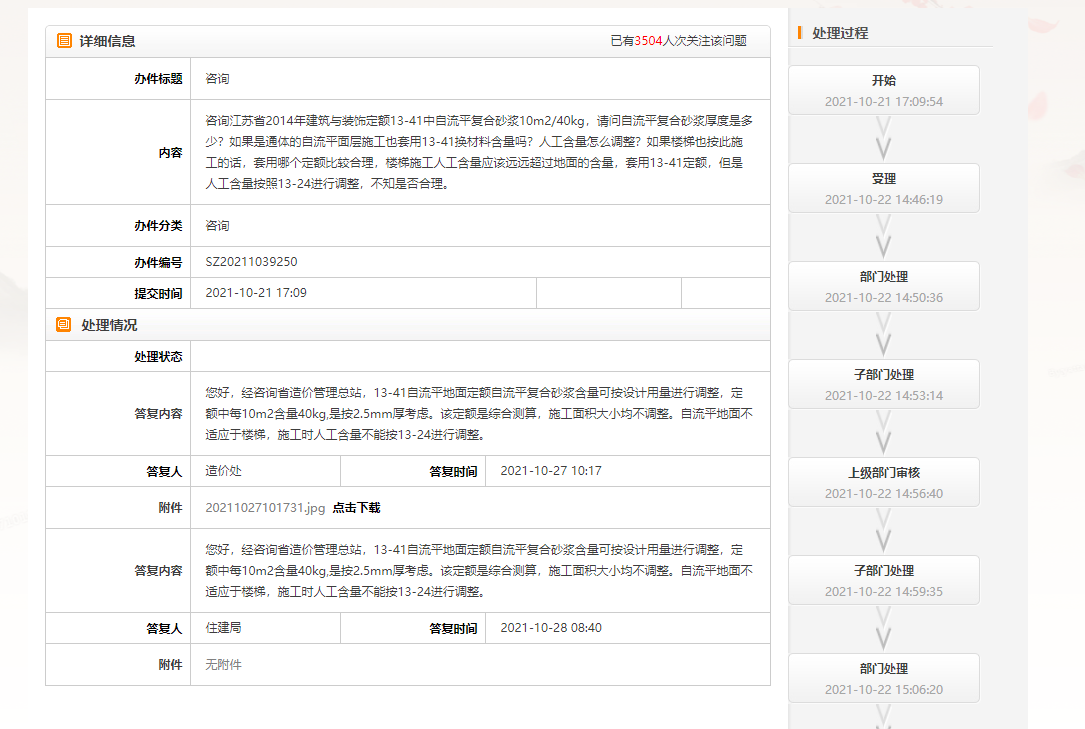The image size is (1085, 729).
Task: Click the orange 处理情况 section icon
Action: tap(64, 325)
